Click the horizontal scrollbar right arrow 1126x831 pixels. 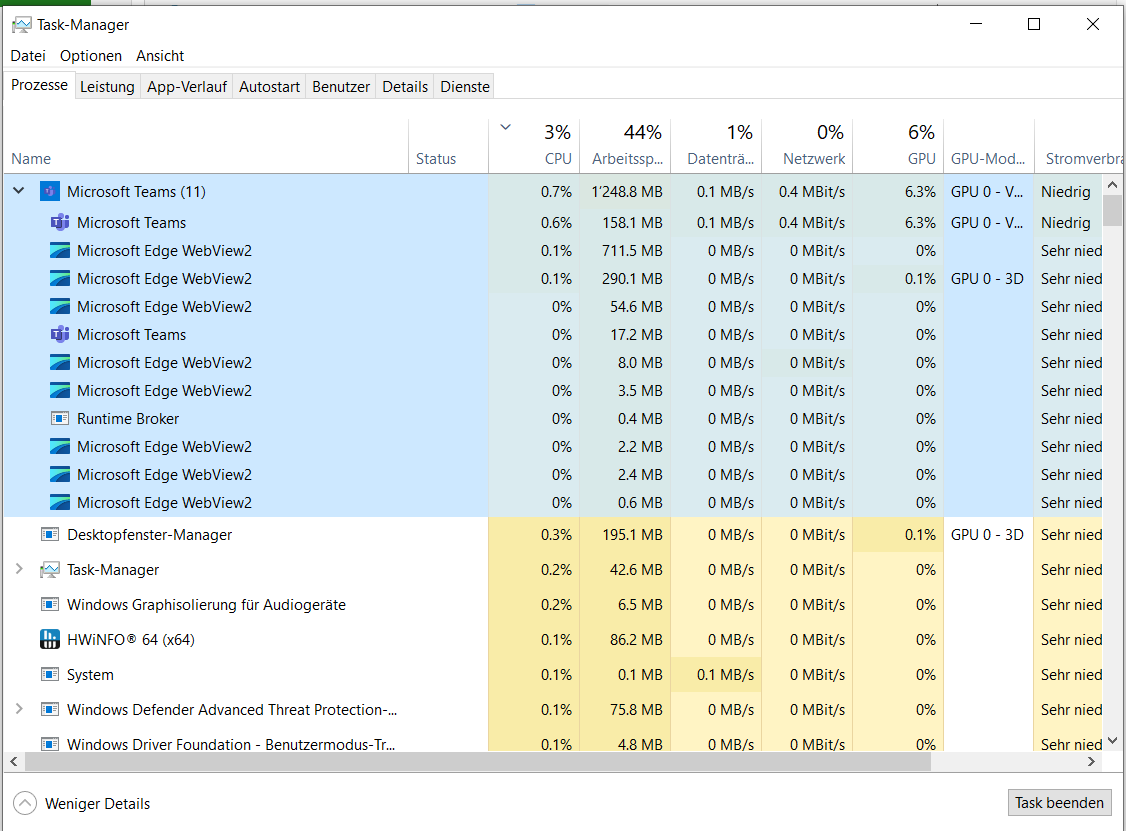coord(1092,761)
